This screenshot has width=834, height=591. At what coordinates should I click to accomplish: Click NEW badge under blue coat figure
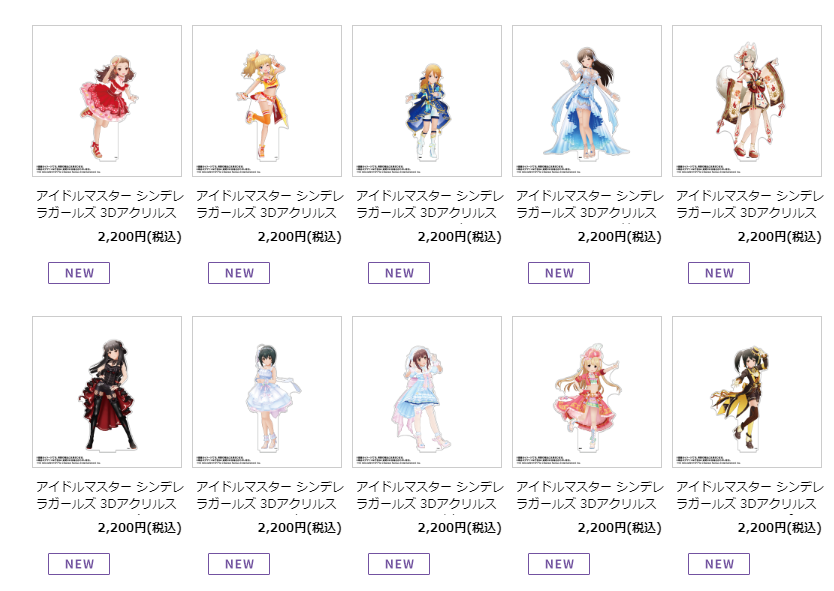[399, 273]
